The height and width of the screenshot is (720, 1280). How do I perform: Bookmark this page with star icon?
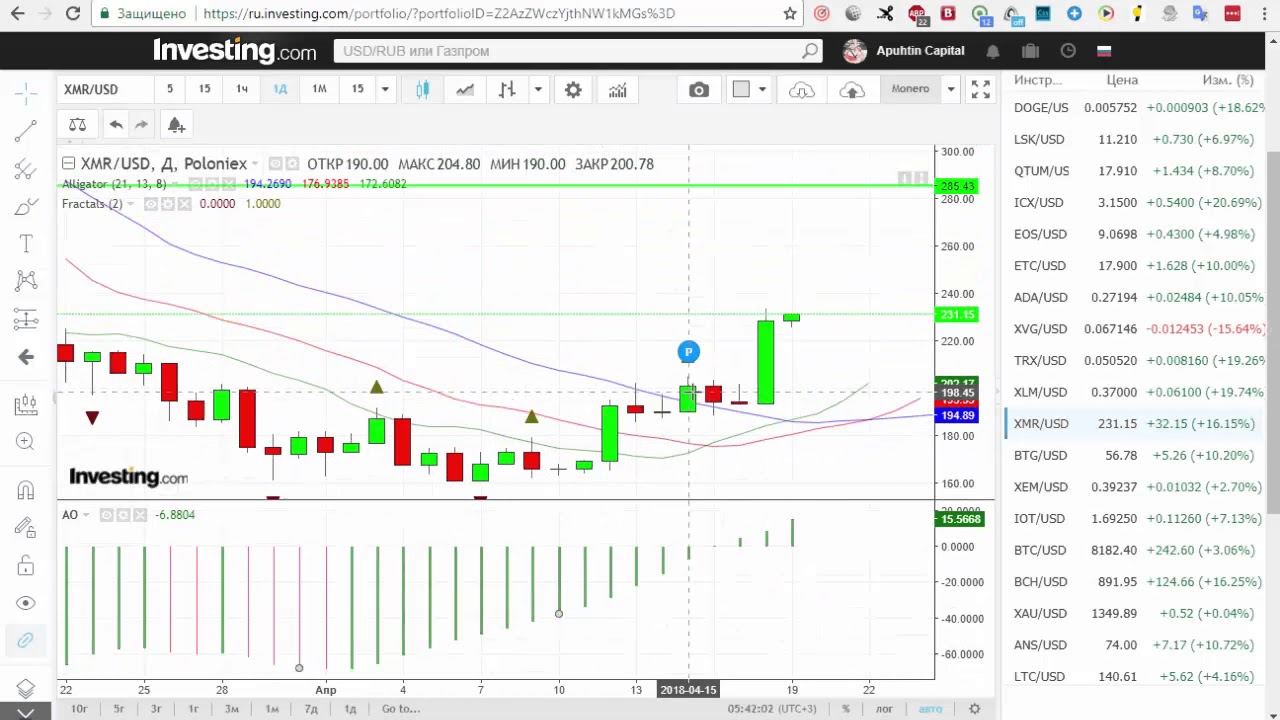pyautogui.click(x=790, y=13)
